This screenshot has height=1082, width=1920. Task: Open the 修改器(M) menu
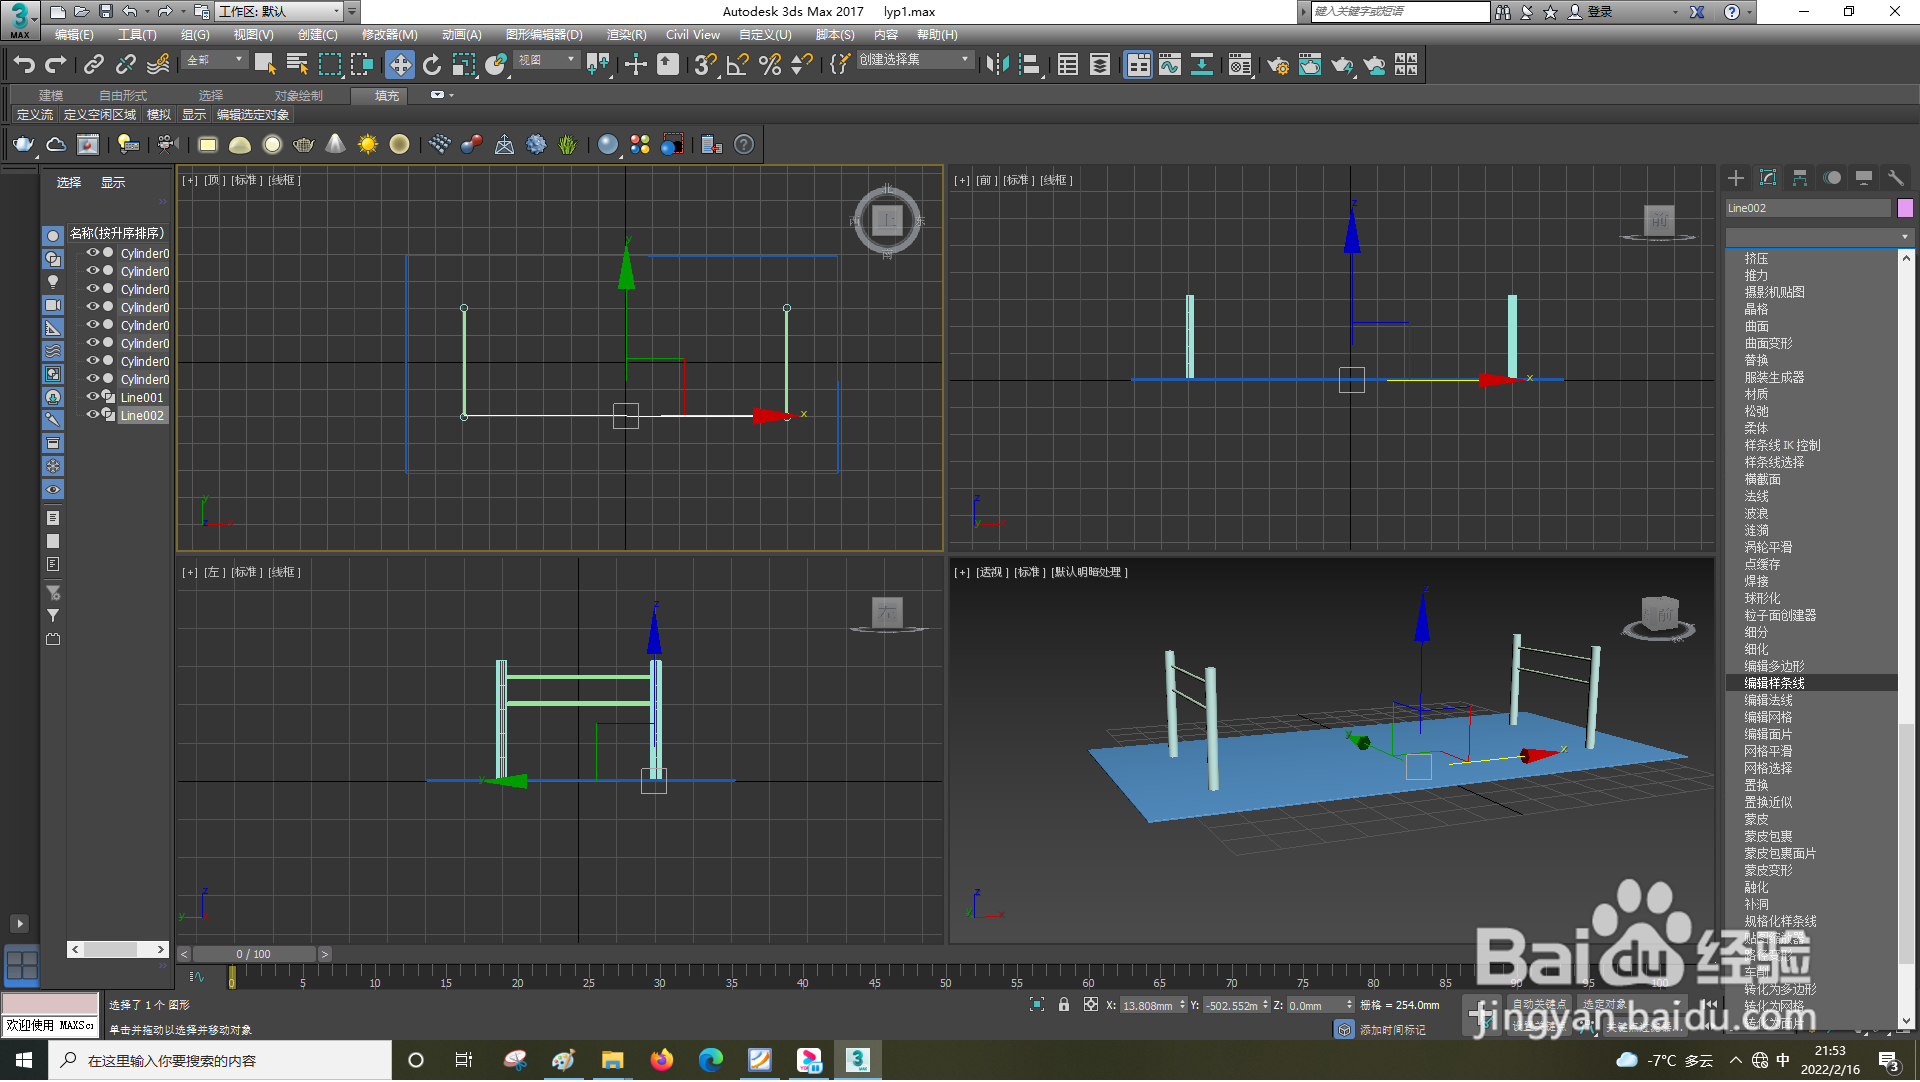390,35
